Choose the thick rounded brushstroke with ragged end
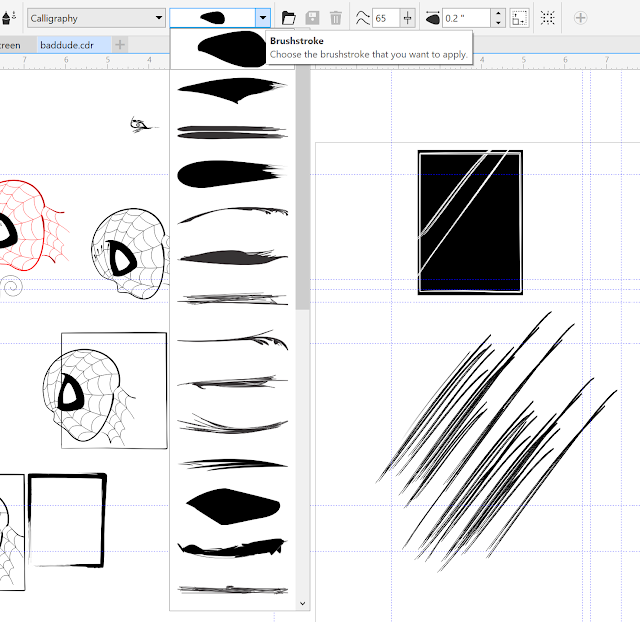This screenshot has width=640, height=622. (231, 174)
